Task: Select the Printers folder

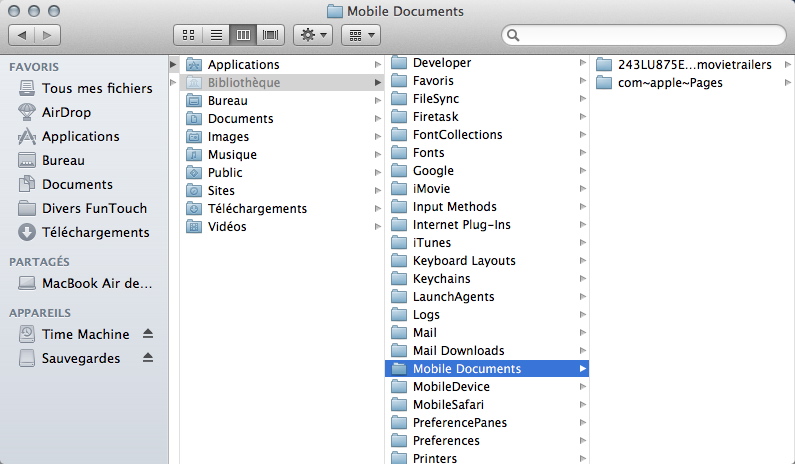Action: 487,458
